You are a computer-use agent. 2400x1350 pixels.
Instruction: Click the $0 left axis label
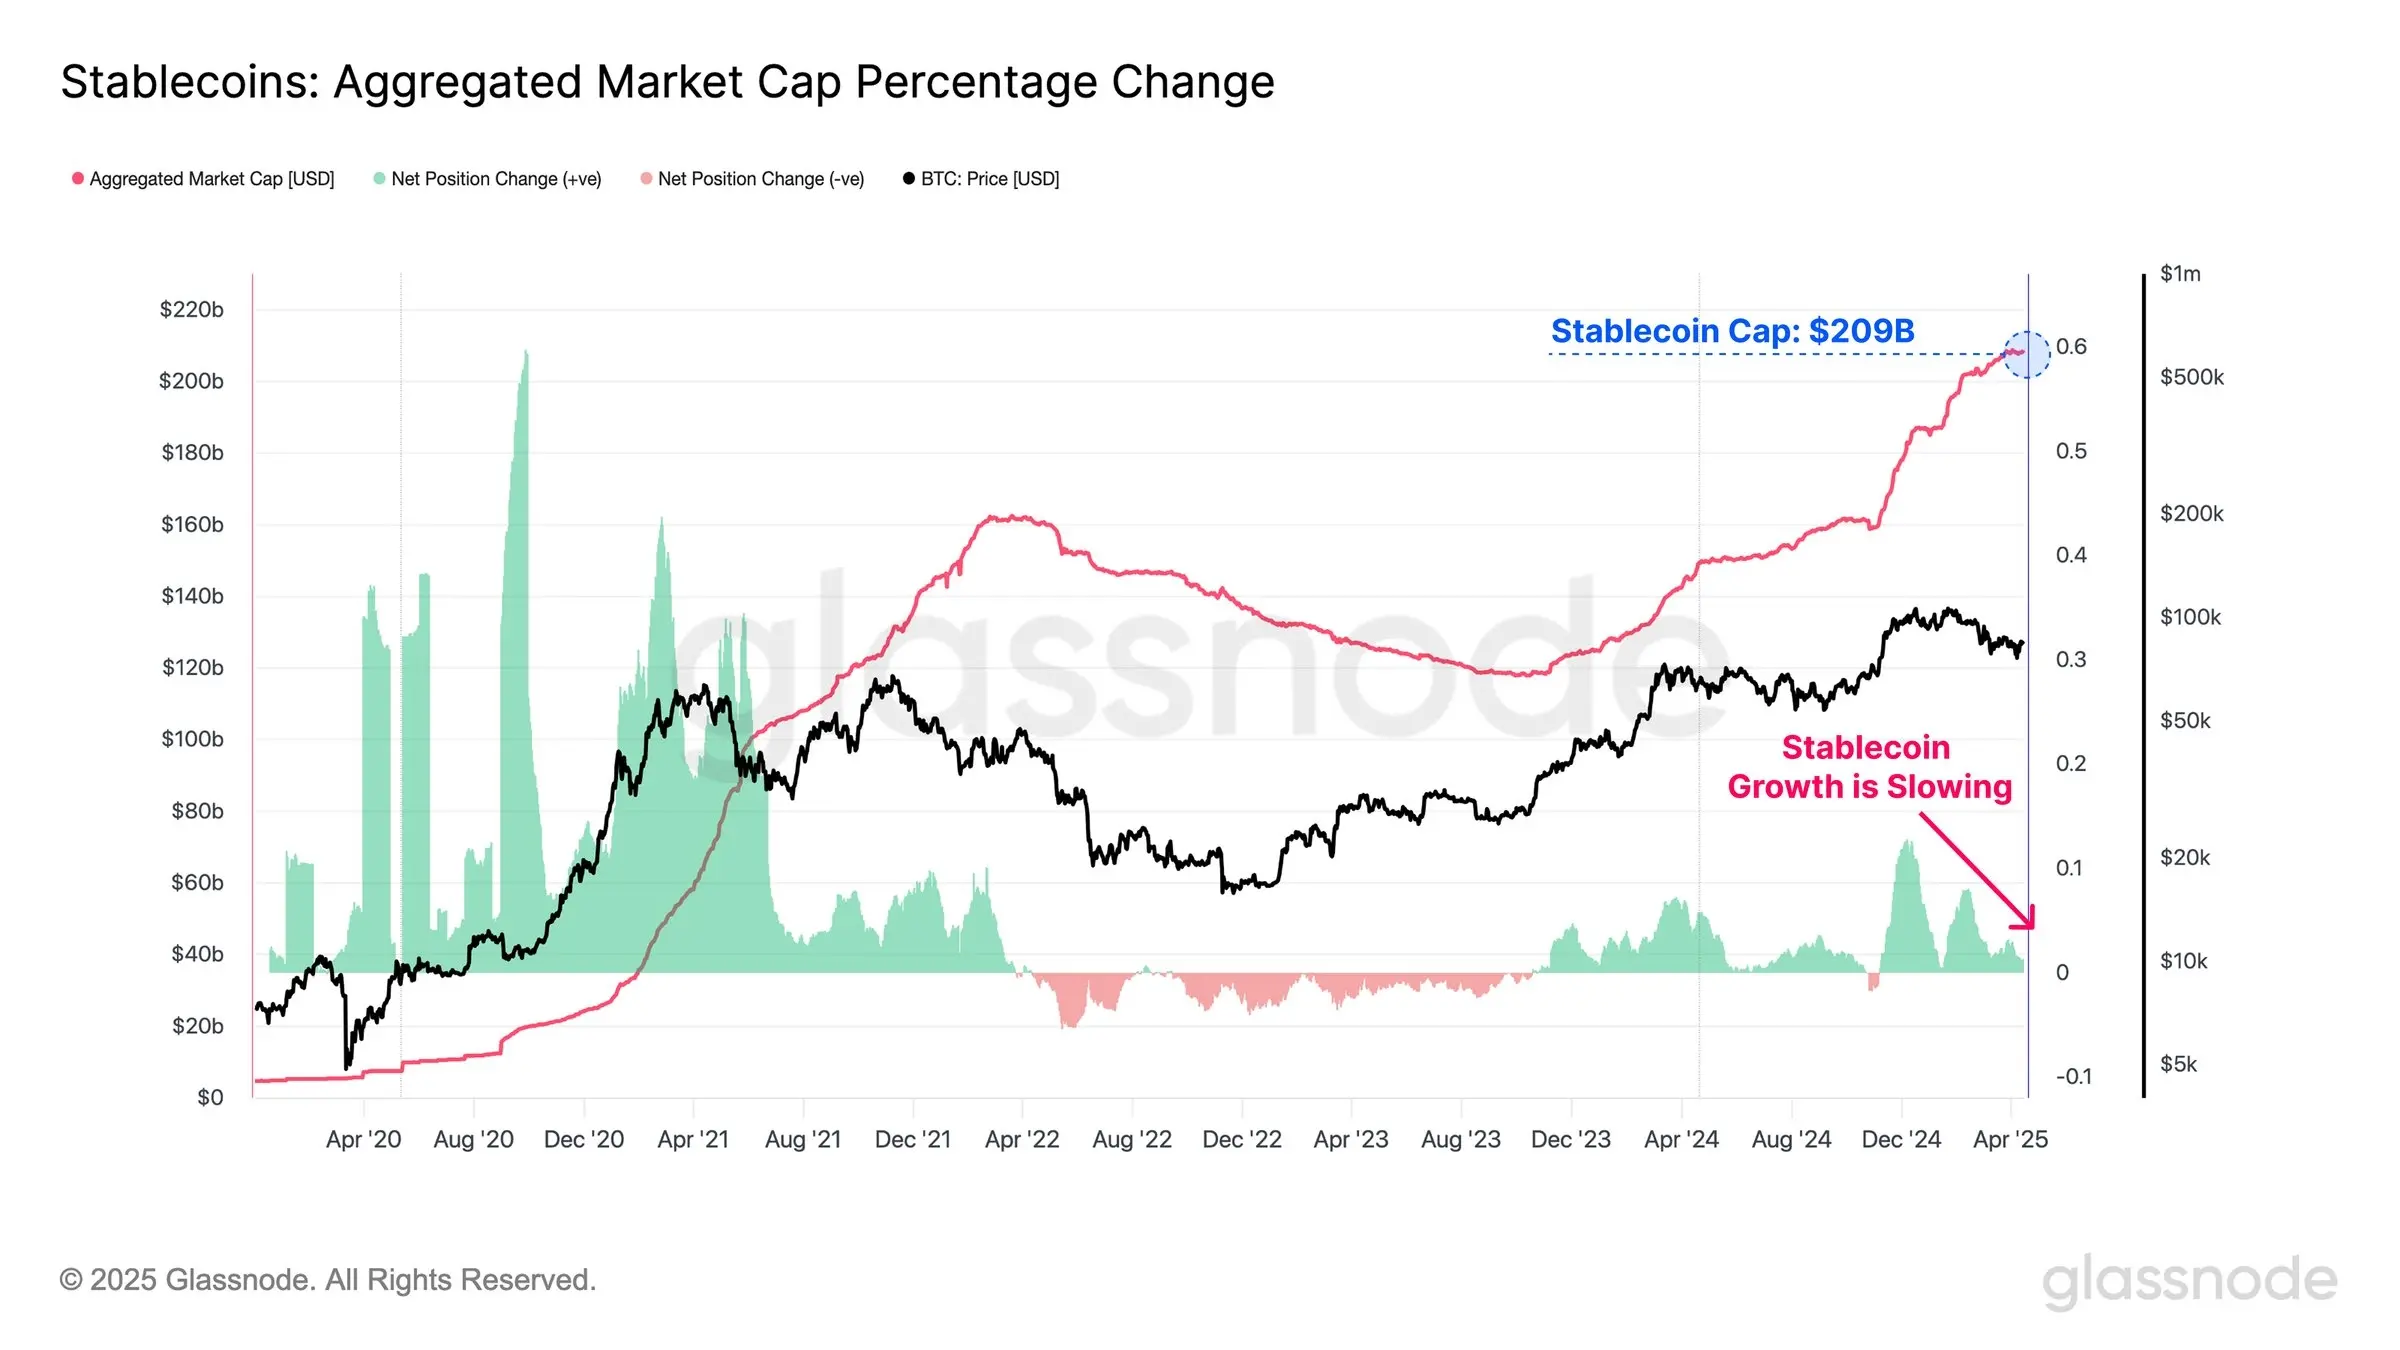210,1097
